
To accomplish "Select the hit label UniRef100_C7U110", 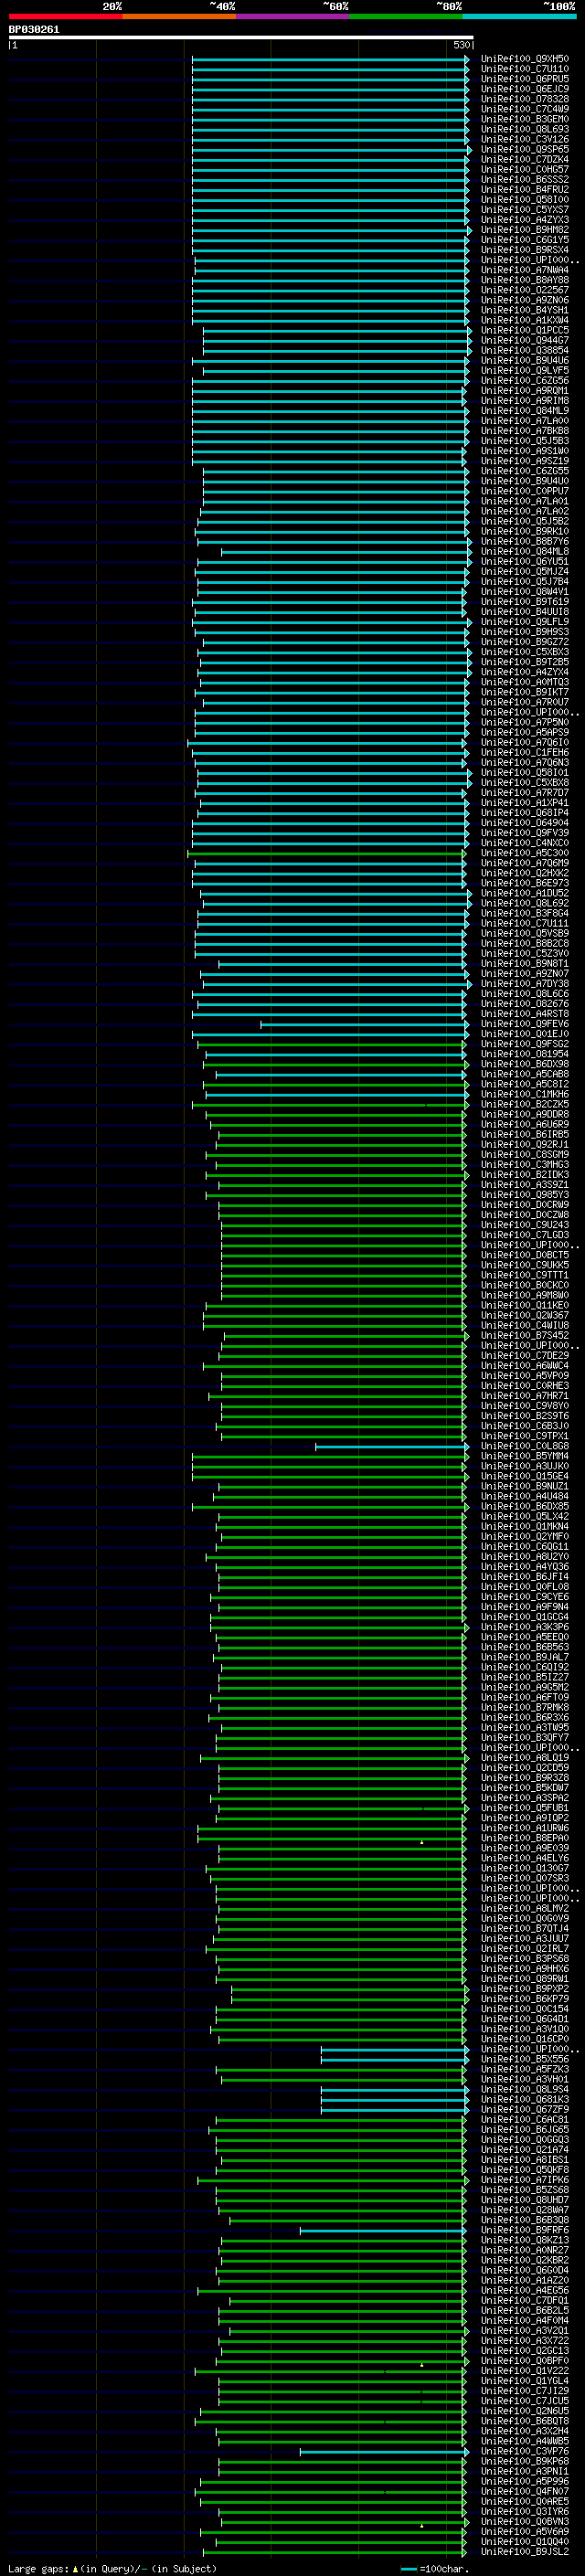I will click(525, 69).
